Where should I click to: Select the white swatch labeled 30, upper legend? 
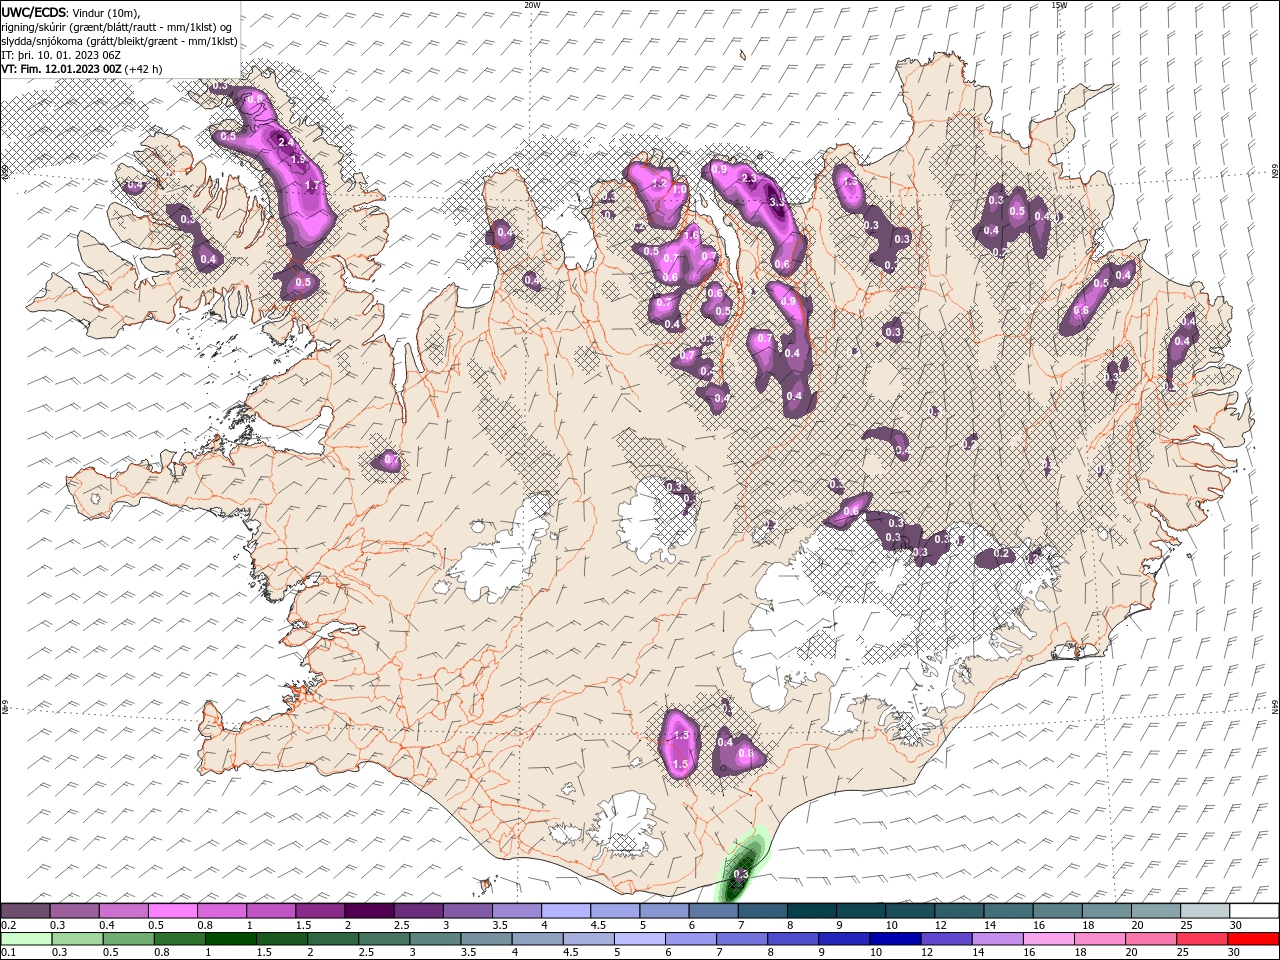(x=1252, y=911)
